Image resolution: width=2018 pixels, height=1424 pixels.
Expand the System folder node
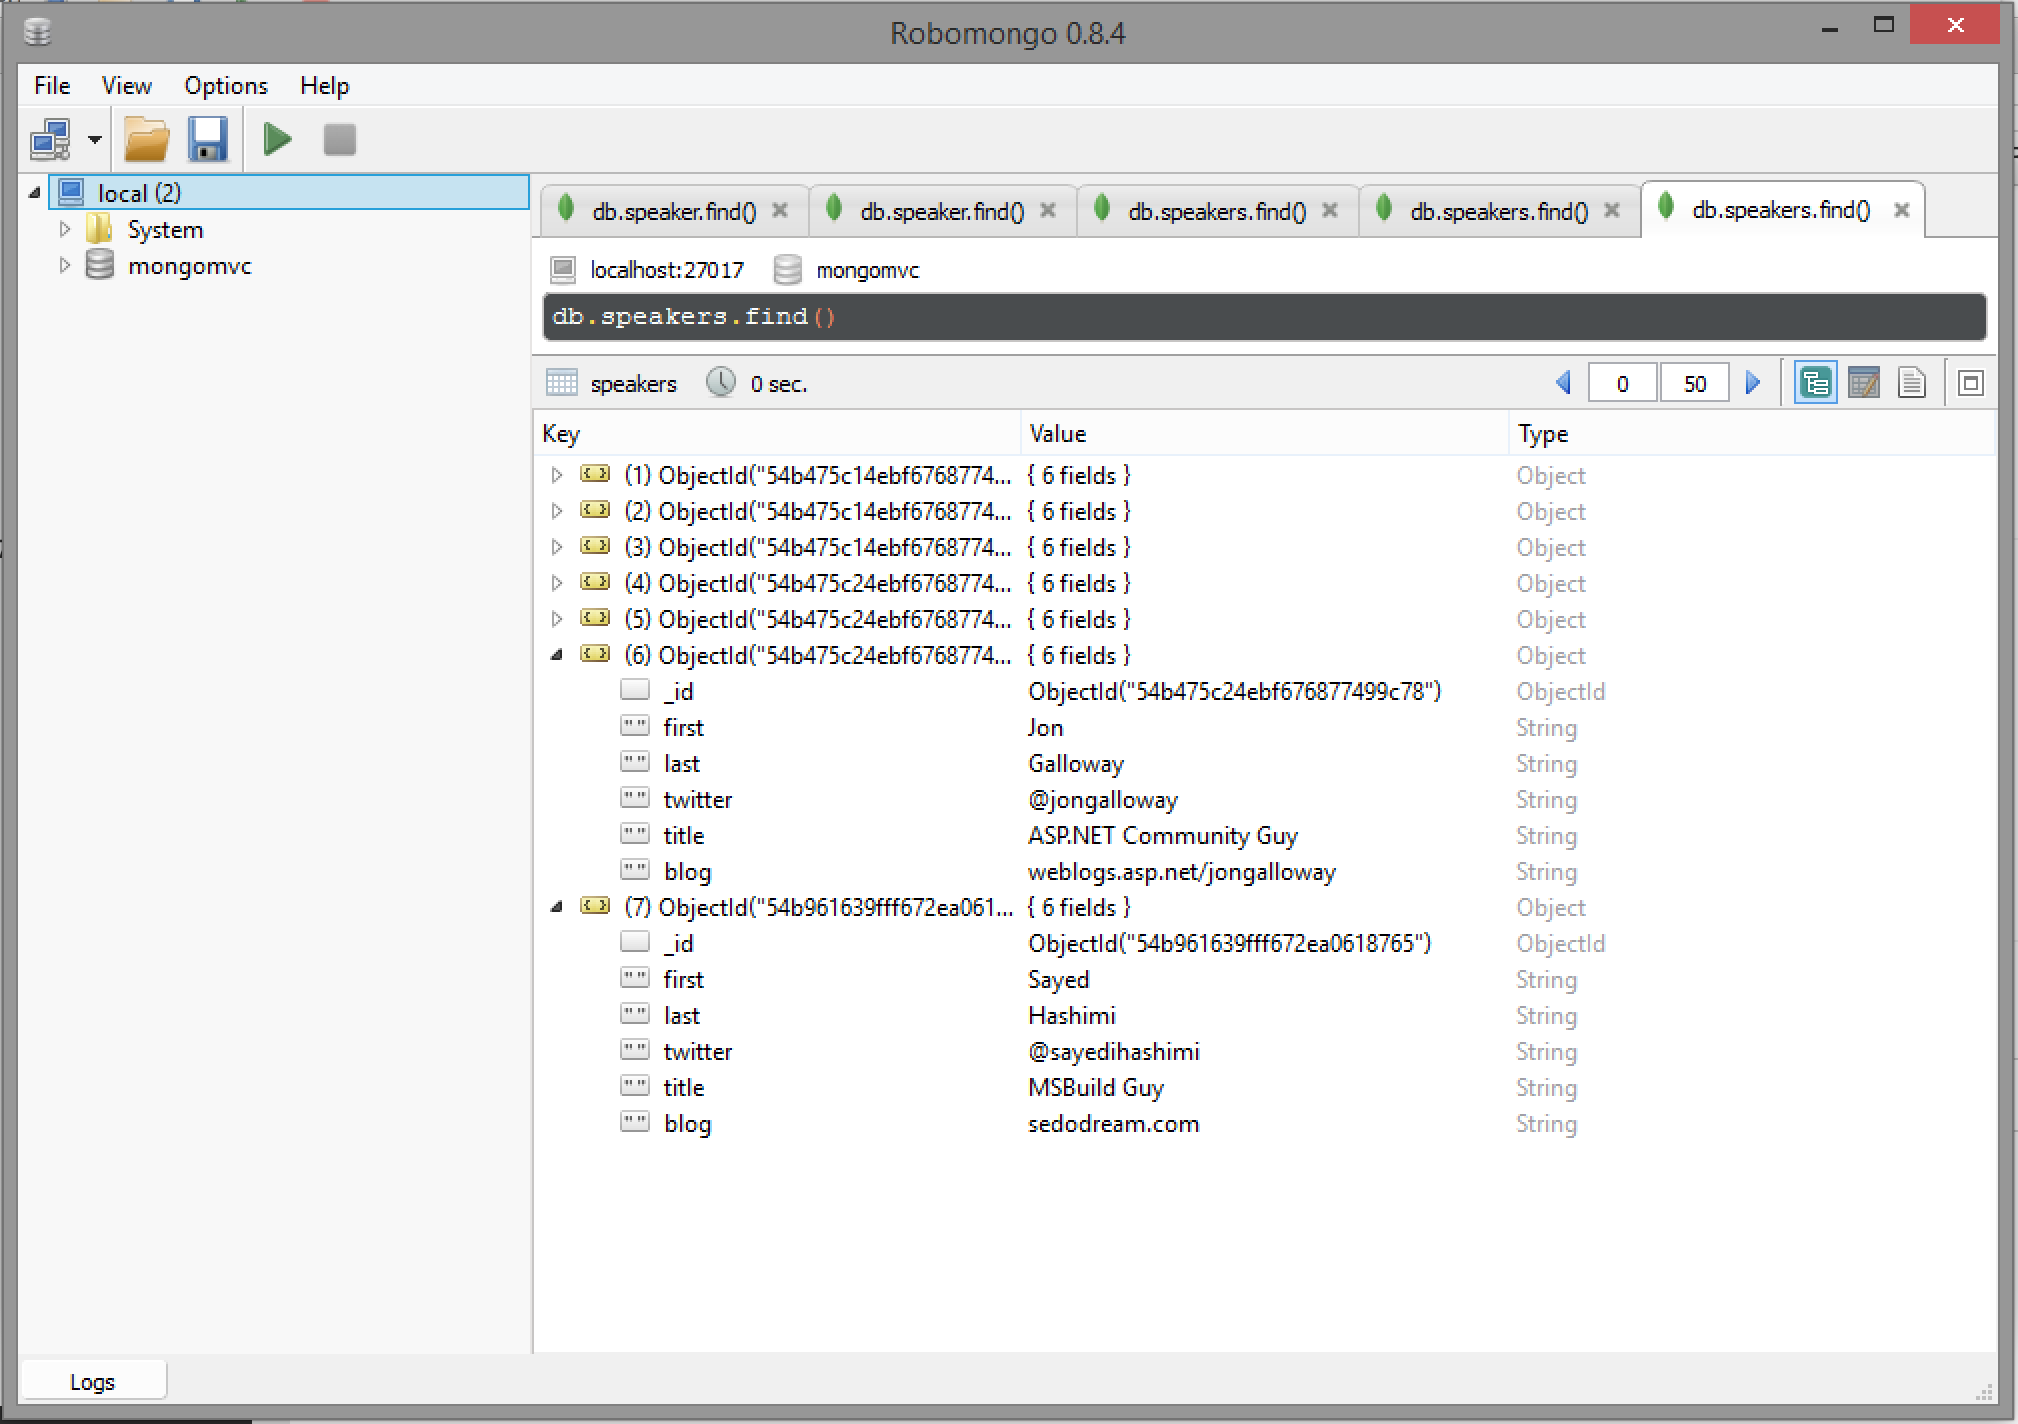click(x=65, y=229)
